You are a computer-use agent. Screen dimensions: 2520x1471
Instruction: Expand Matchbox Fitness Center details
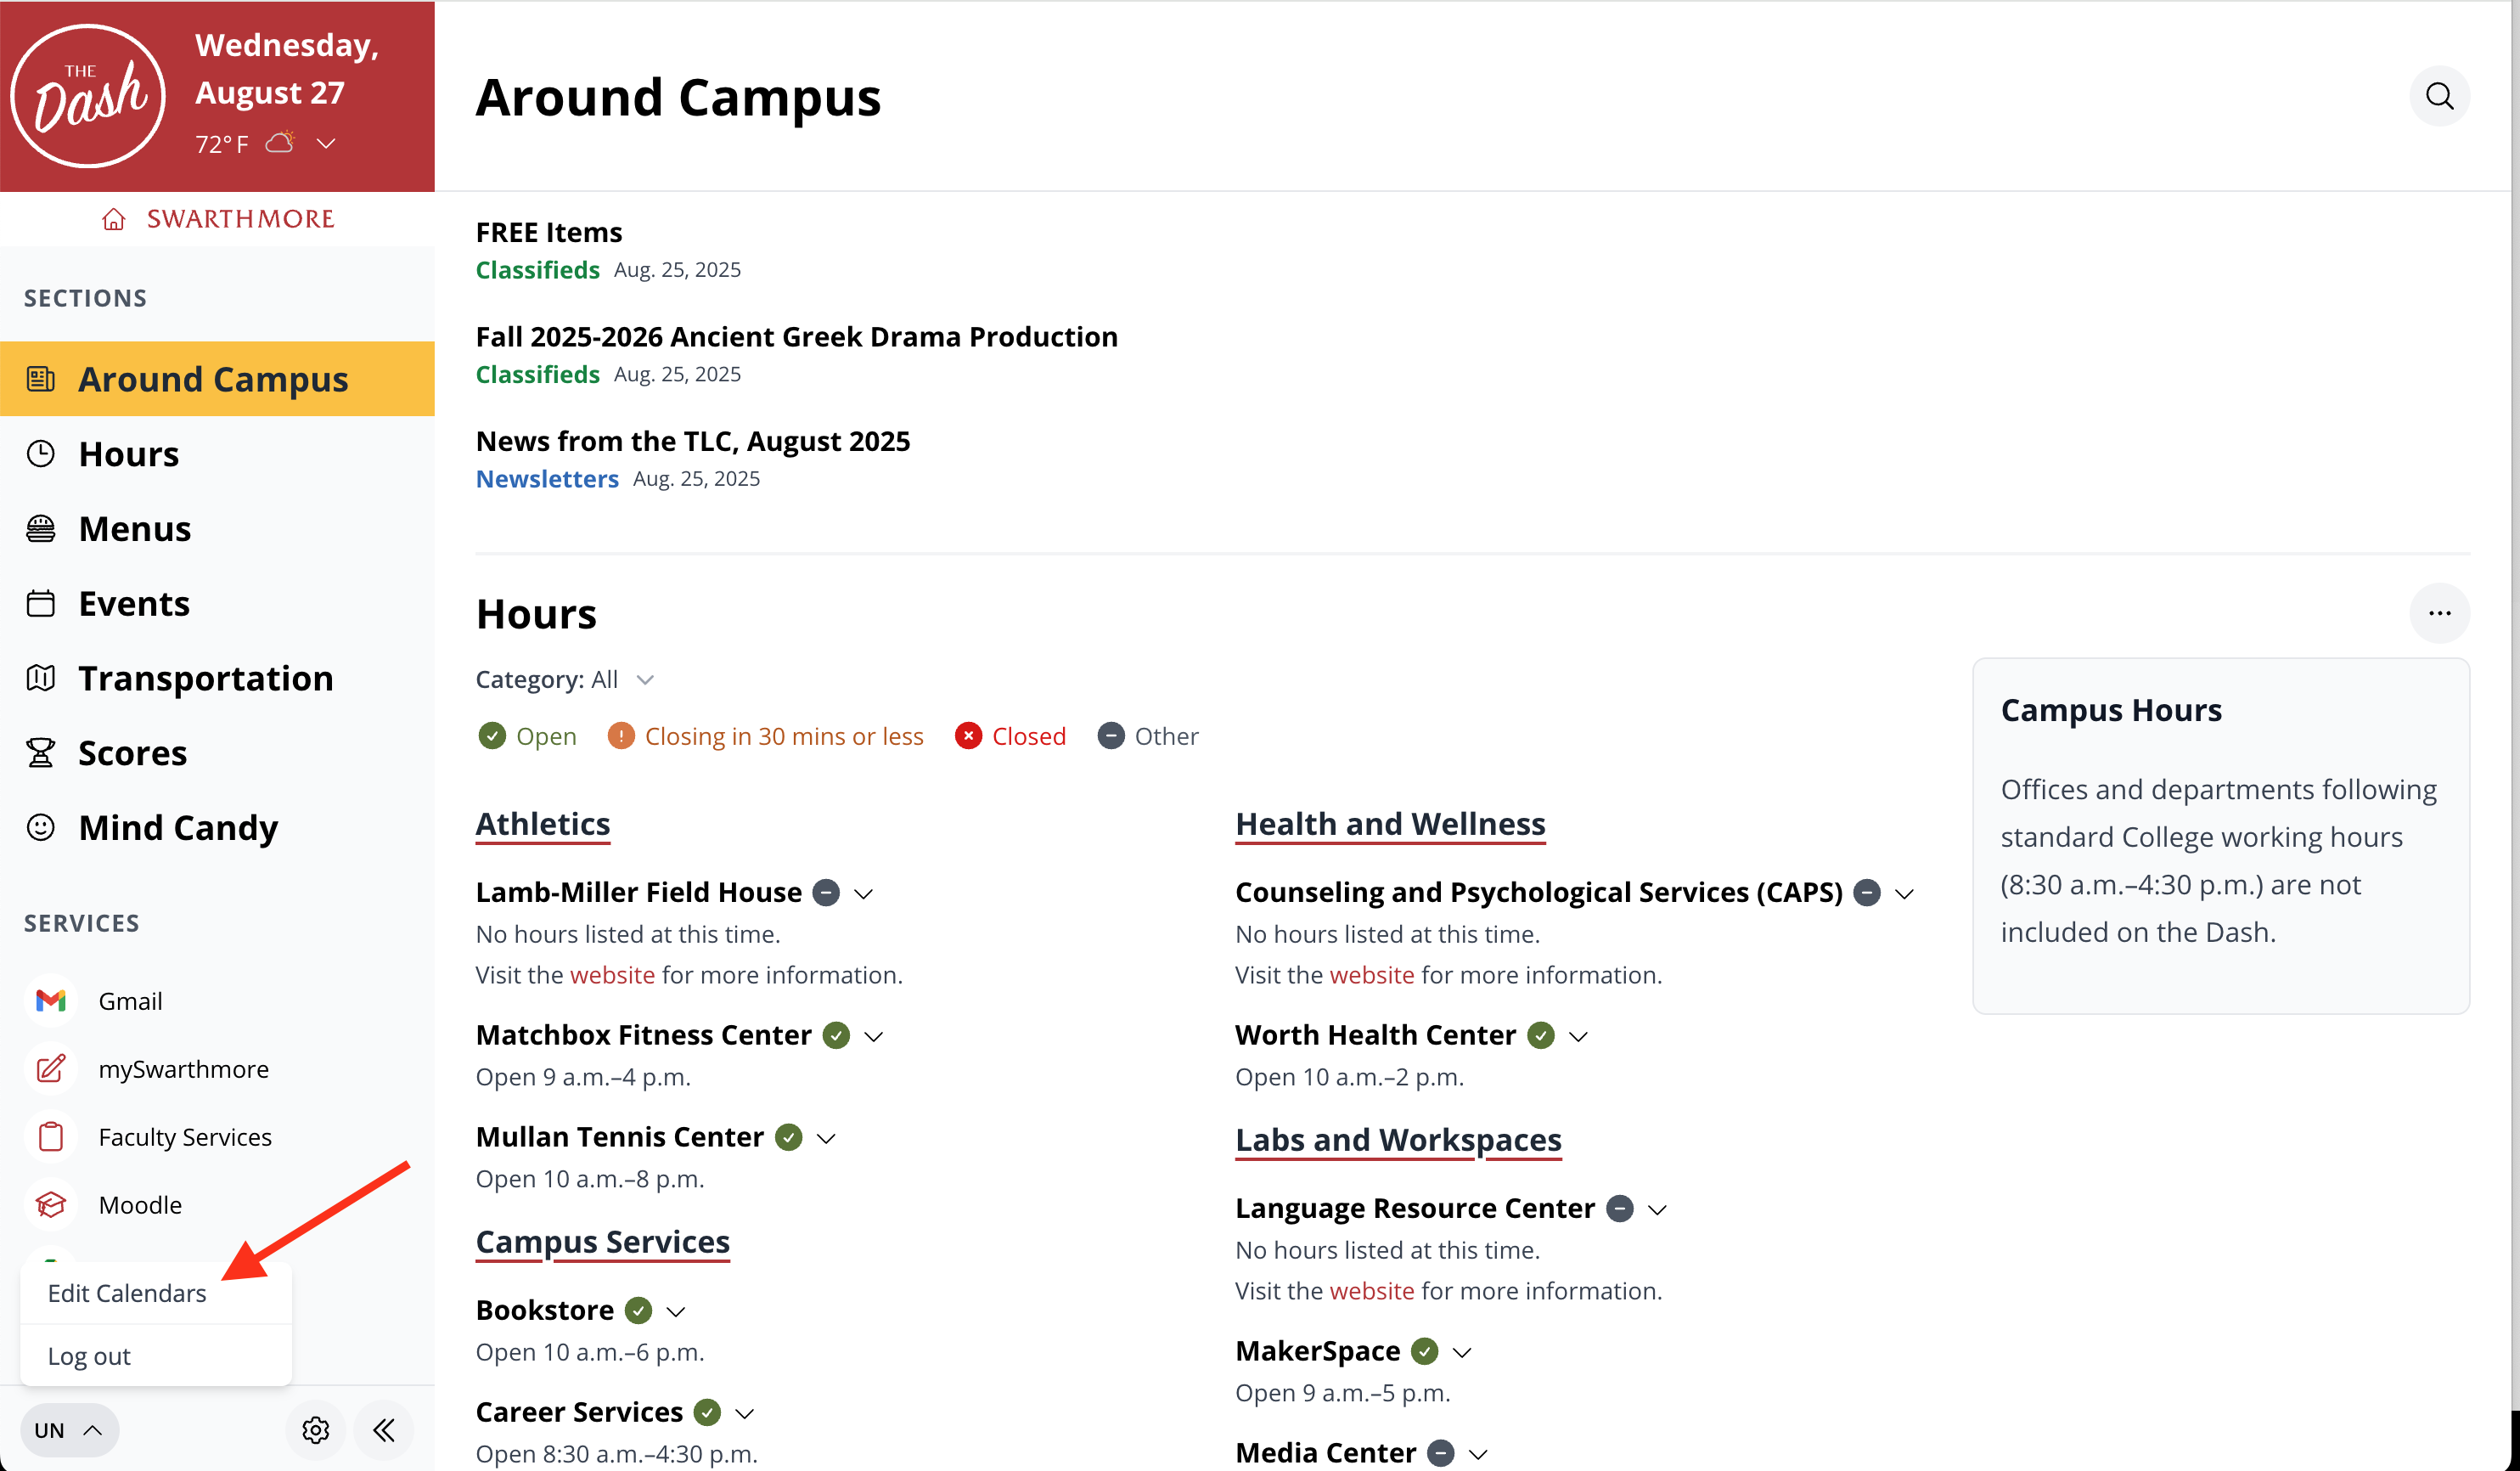pyautogui.click(x=874, y=1036)
